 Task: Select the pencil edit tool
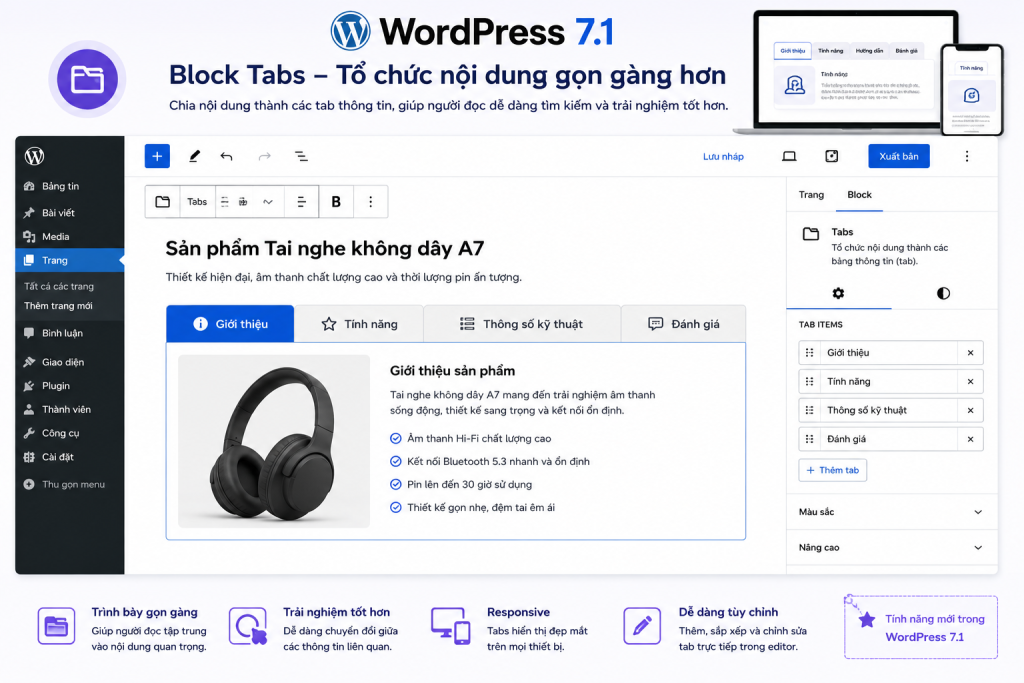point(194,156)
